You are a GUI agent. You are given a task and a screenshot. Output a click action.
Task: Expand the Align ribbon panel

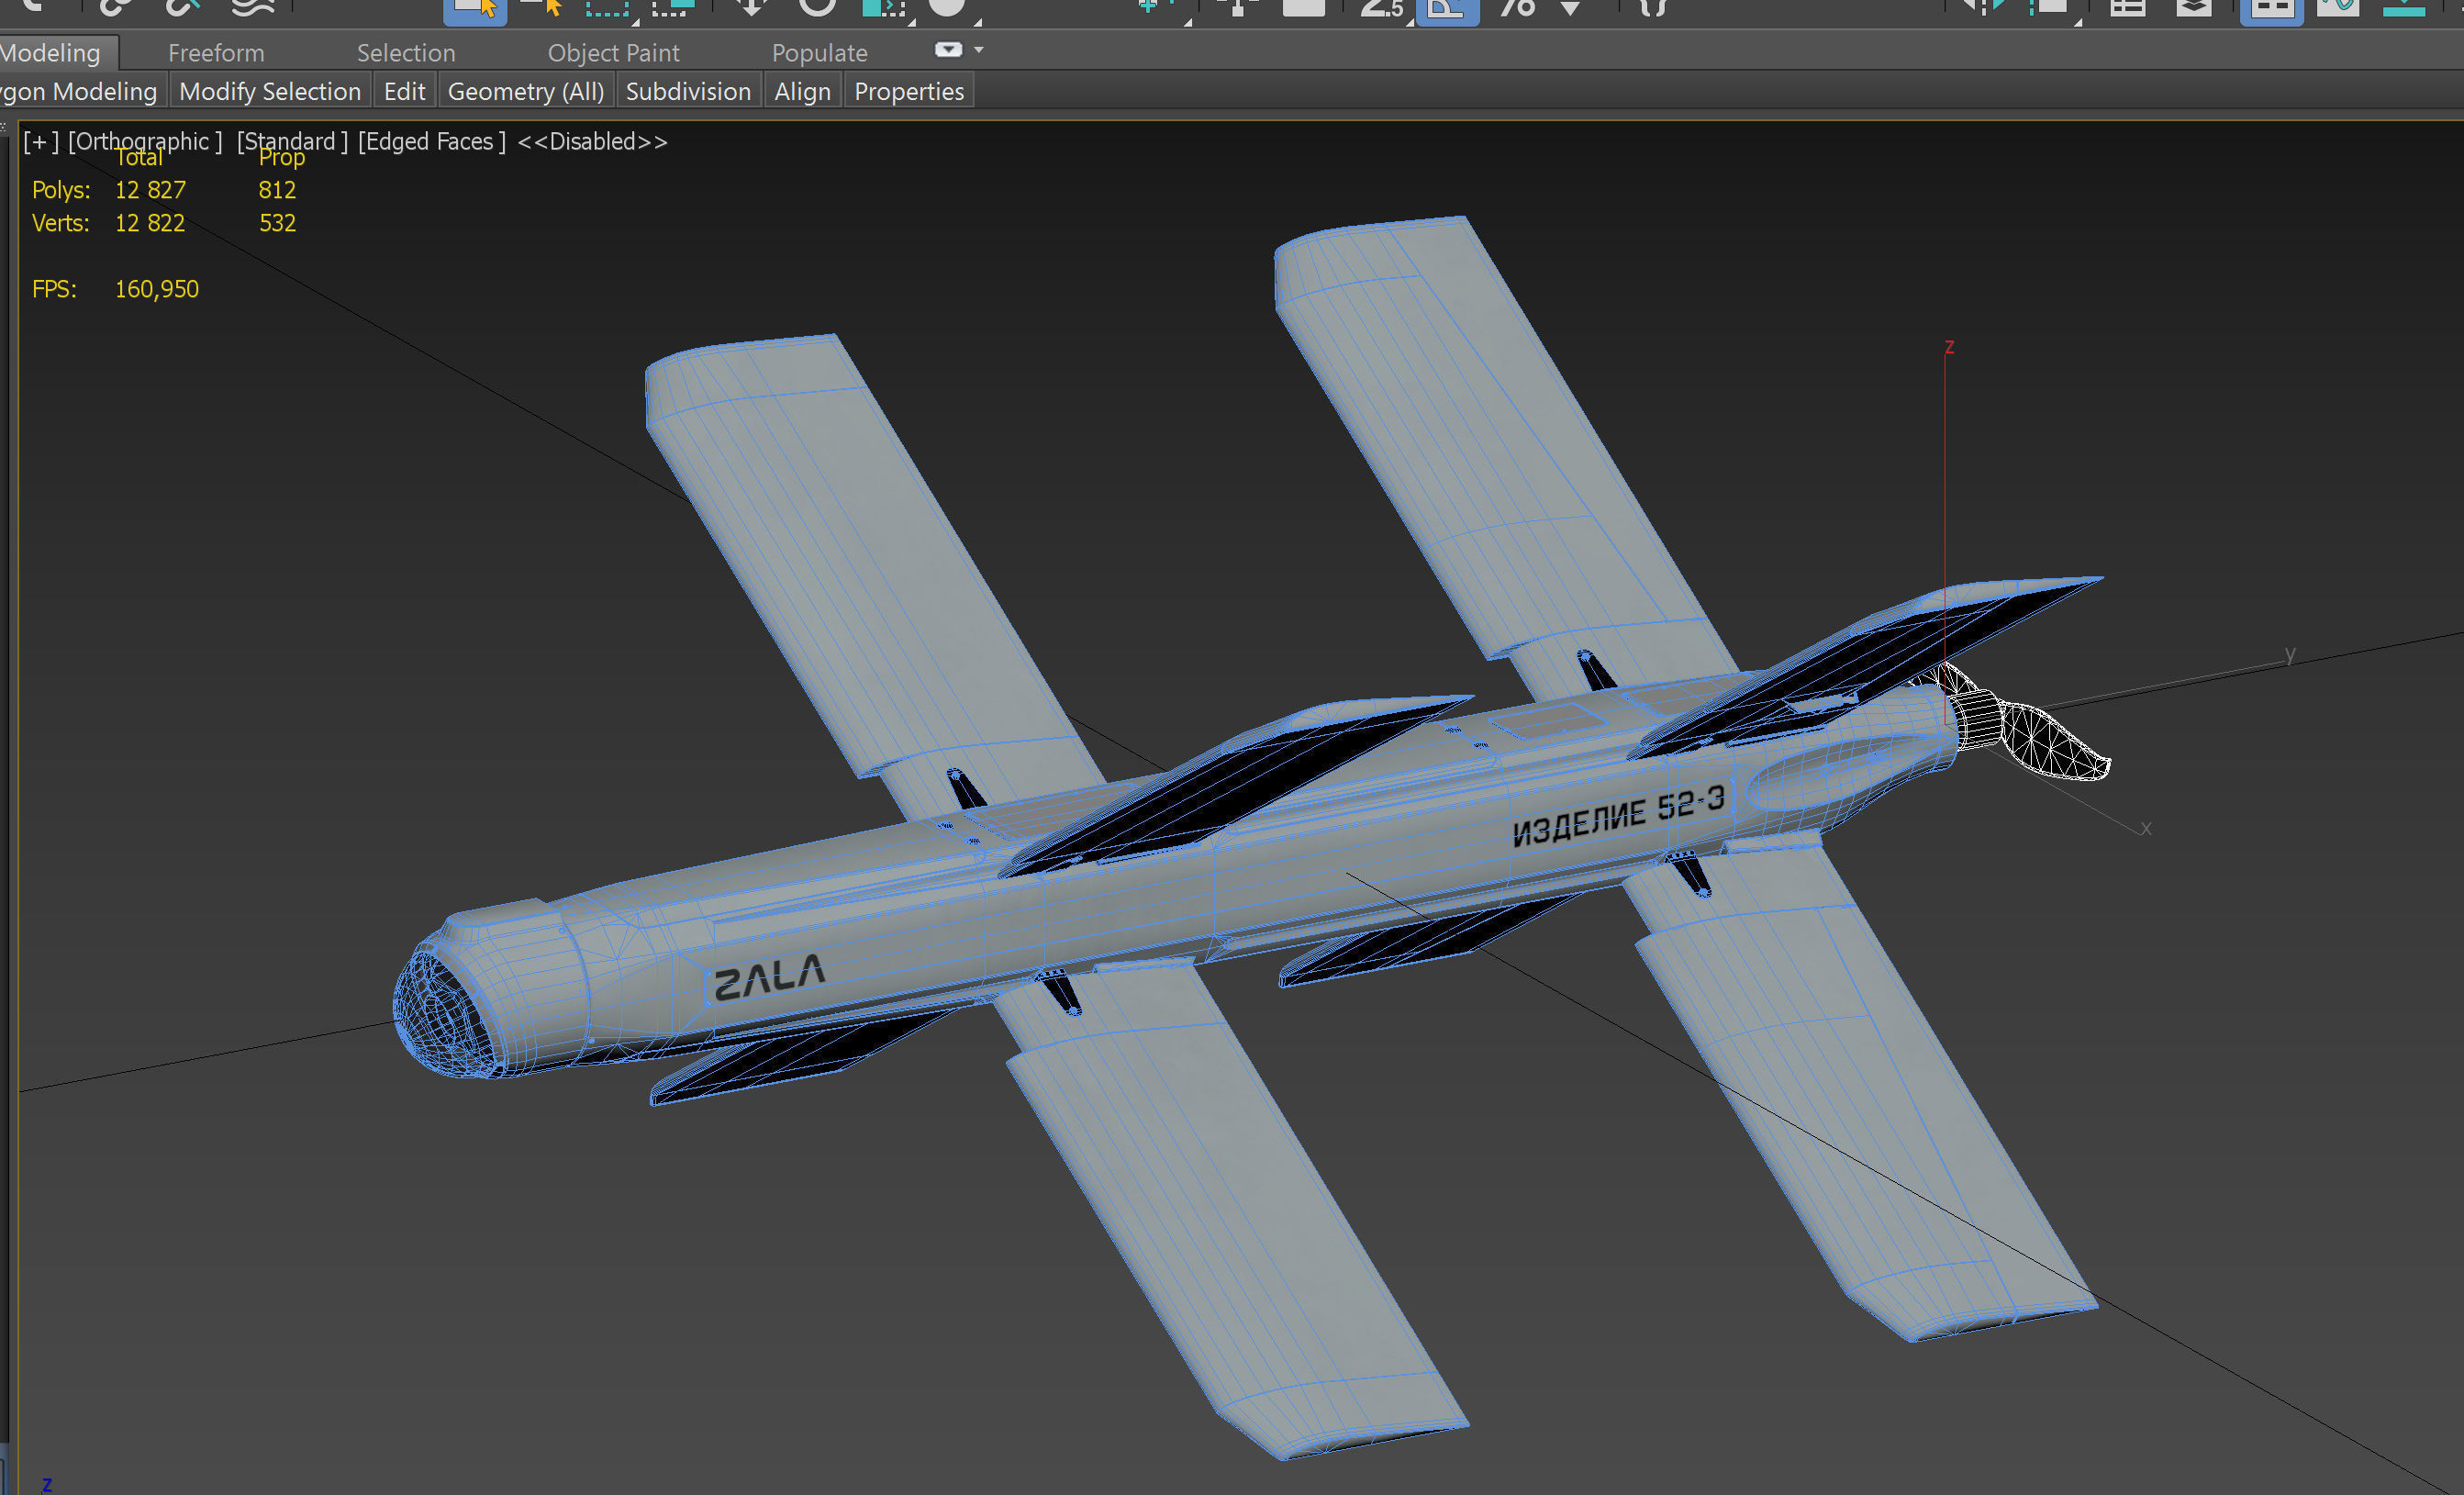tap(802, 91)
